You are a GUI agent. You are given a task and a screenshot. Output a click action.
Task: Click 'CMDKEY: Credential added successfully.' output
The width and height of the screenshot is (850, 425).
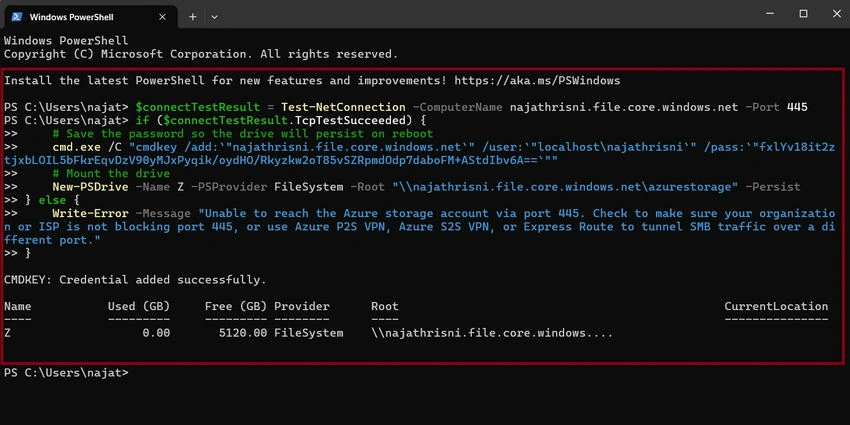136,280
